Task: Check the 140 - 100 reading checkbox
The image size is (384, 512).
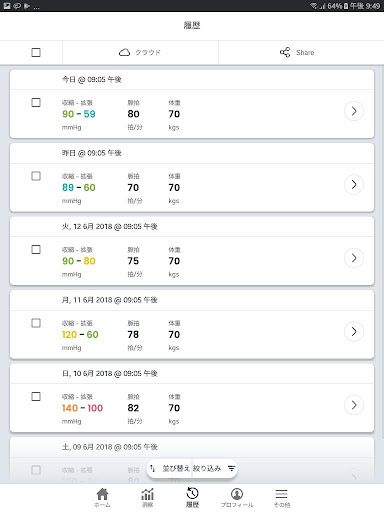Action: tap(36, 396)
